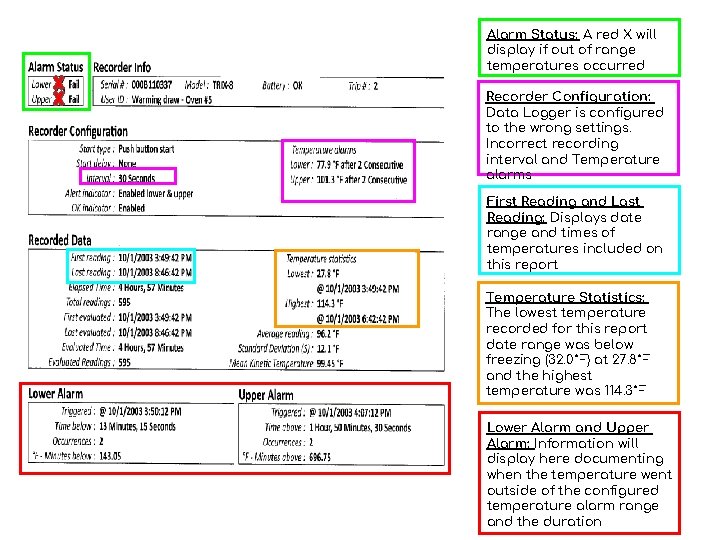The width and height of the screenshot is (720, 540).
Task: Click the underlined 'Recorder Configuration:' note title
Action: (569, 96)
